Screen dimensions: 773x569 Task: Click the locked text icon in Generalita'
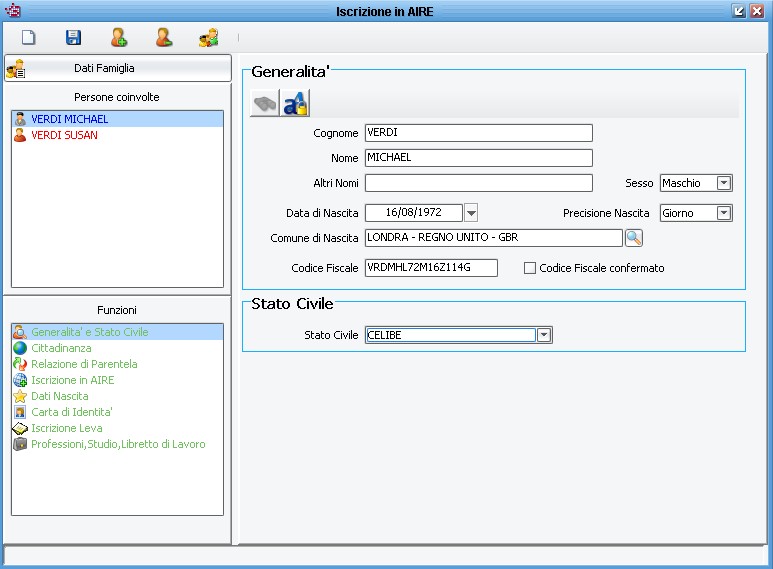click(295, 103)
